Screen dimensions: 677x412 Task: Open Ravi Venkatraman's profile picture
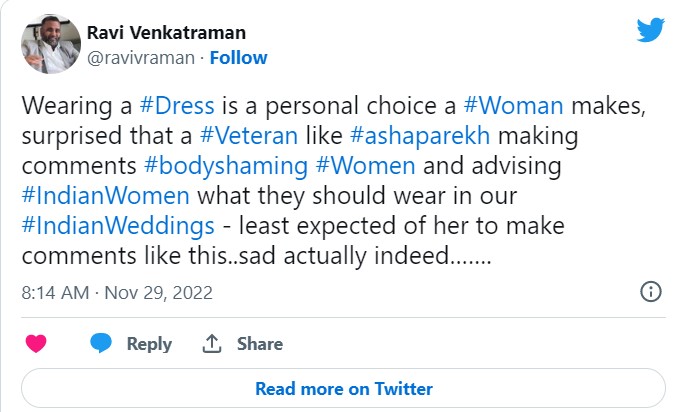(50, 44)
